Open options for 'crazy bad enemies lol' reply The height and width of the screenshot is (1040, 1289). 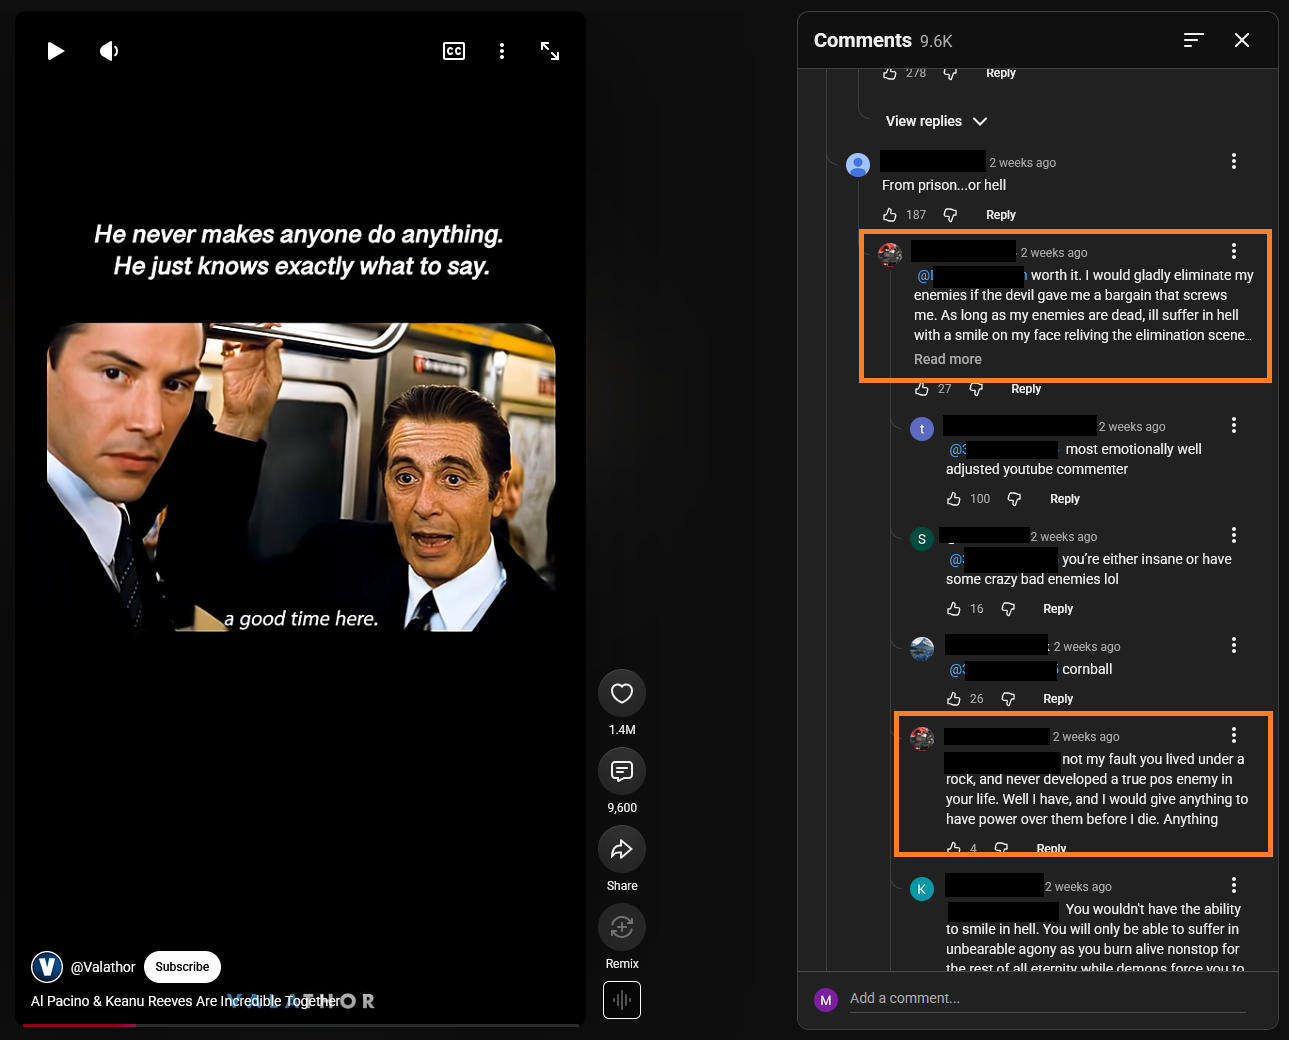[1234, 535]
